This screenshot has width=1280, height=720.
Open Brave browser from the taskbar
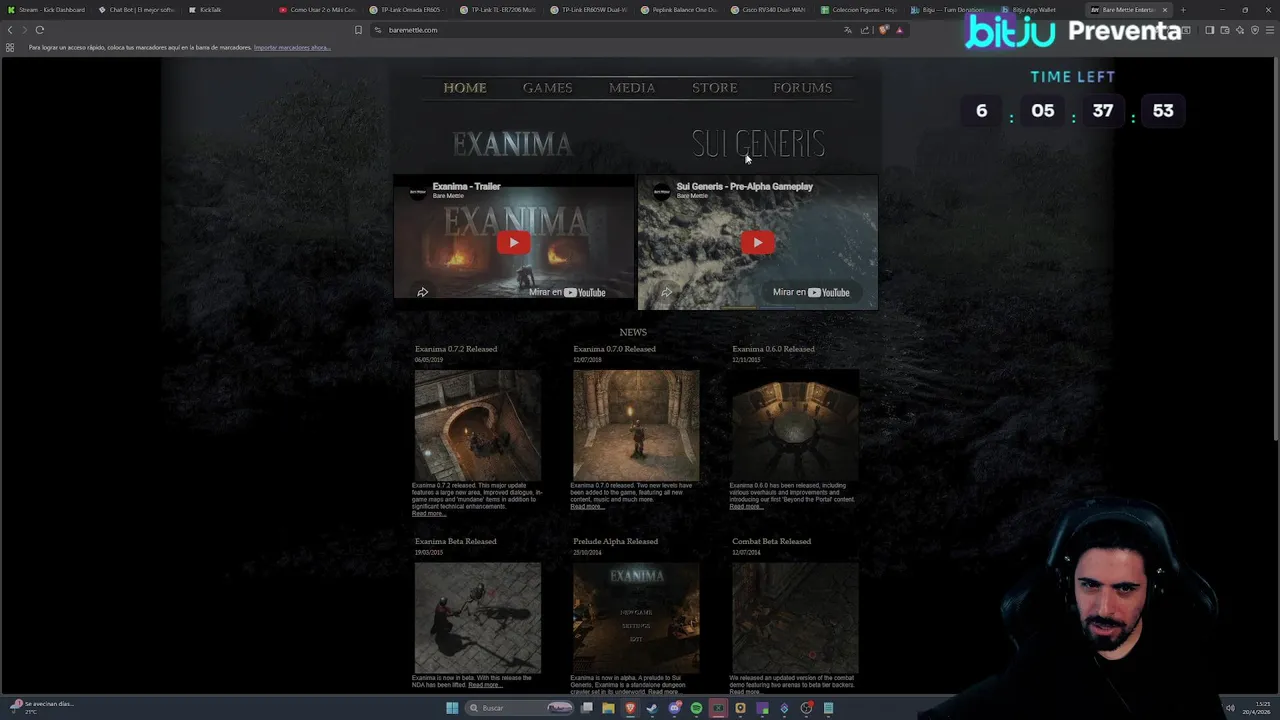click(x=630, y=708)
